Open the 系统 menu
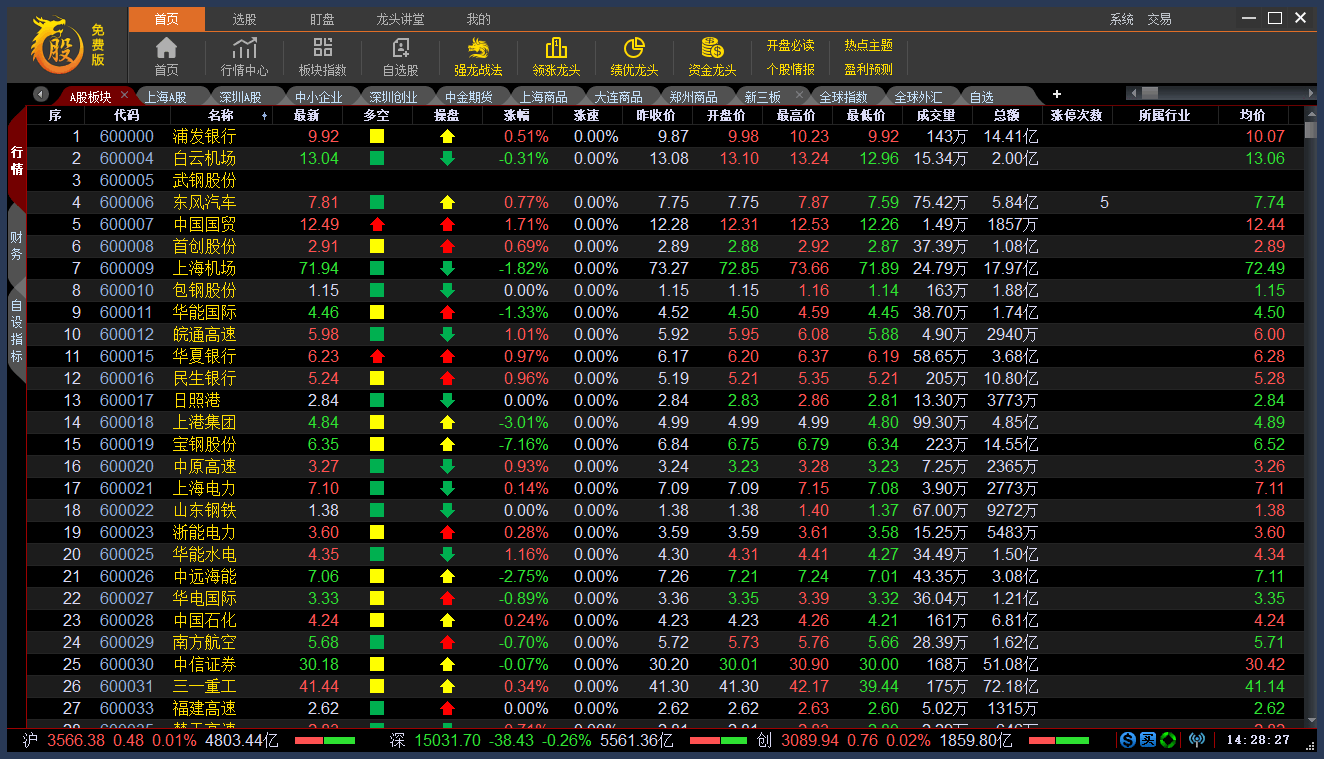1324x759 pixels. pyautogui.click(x=1122, y=19)
